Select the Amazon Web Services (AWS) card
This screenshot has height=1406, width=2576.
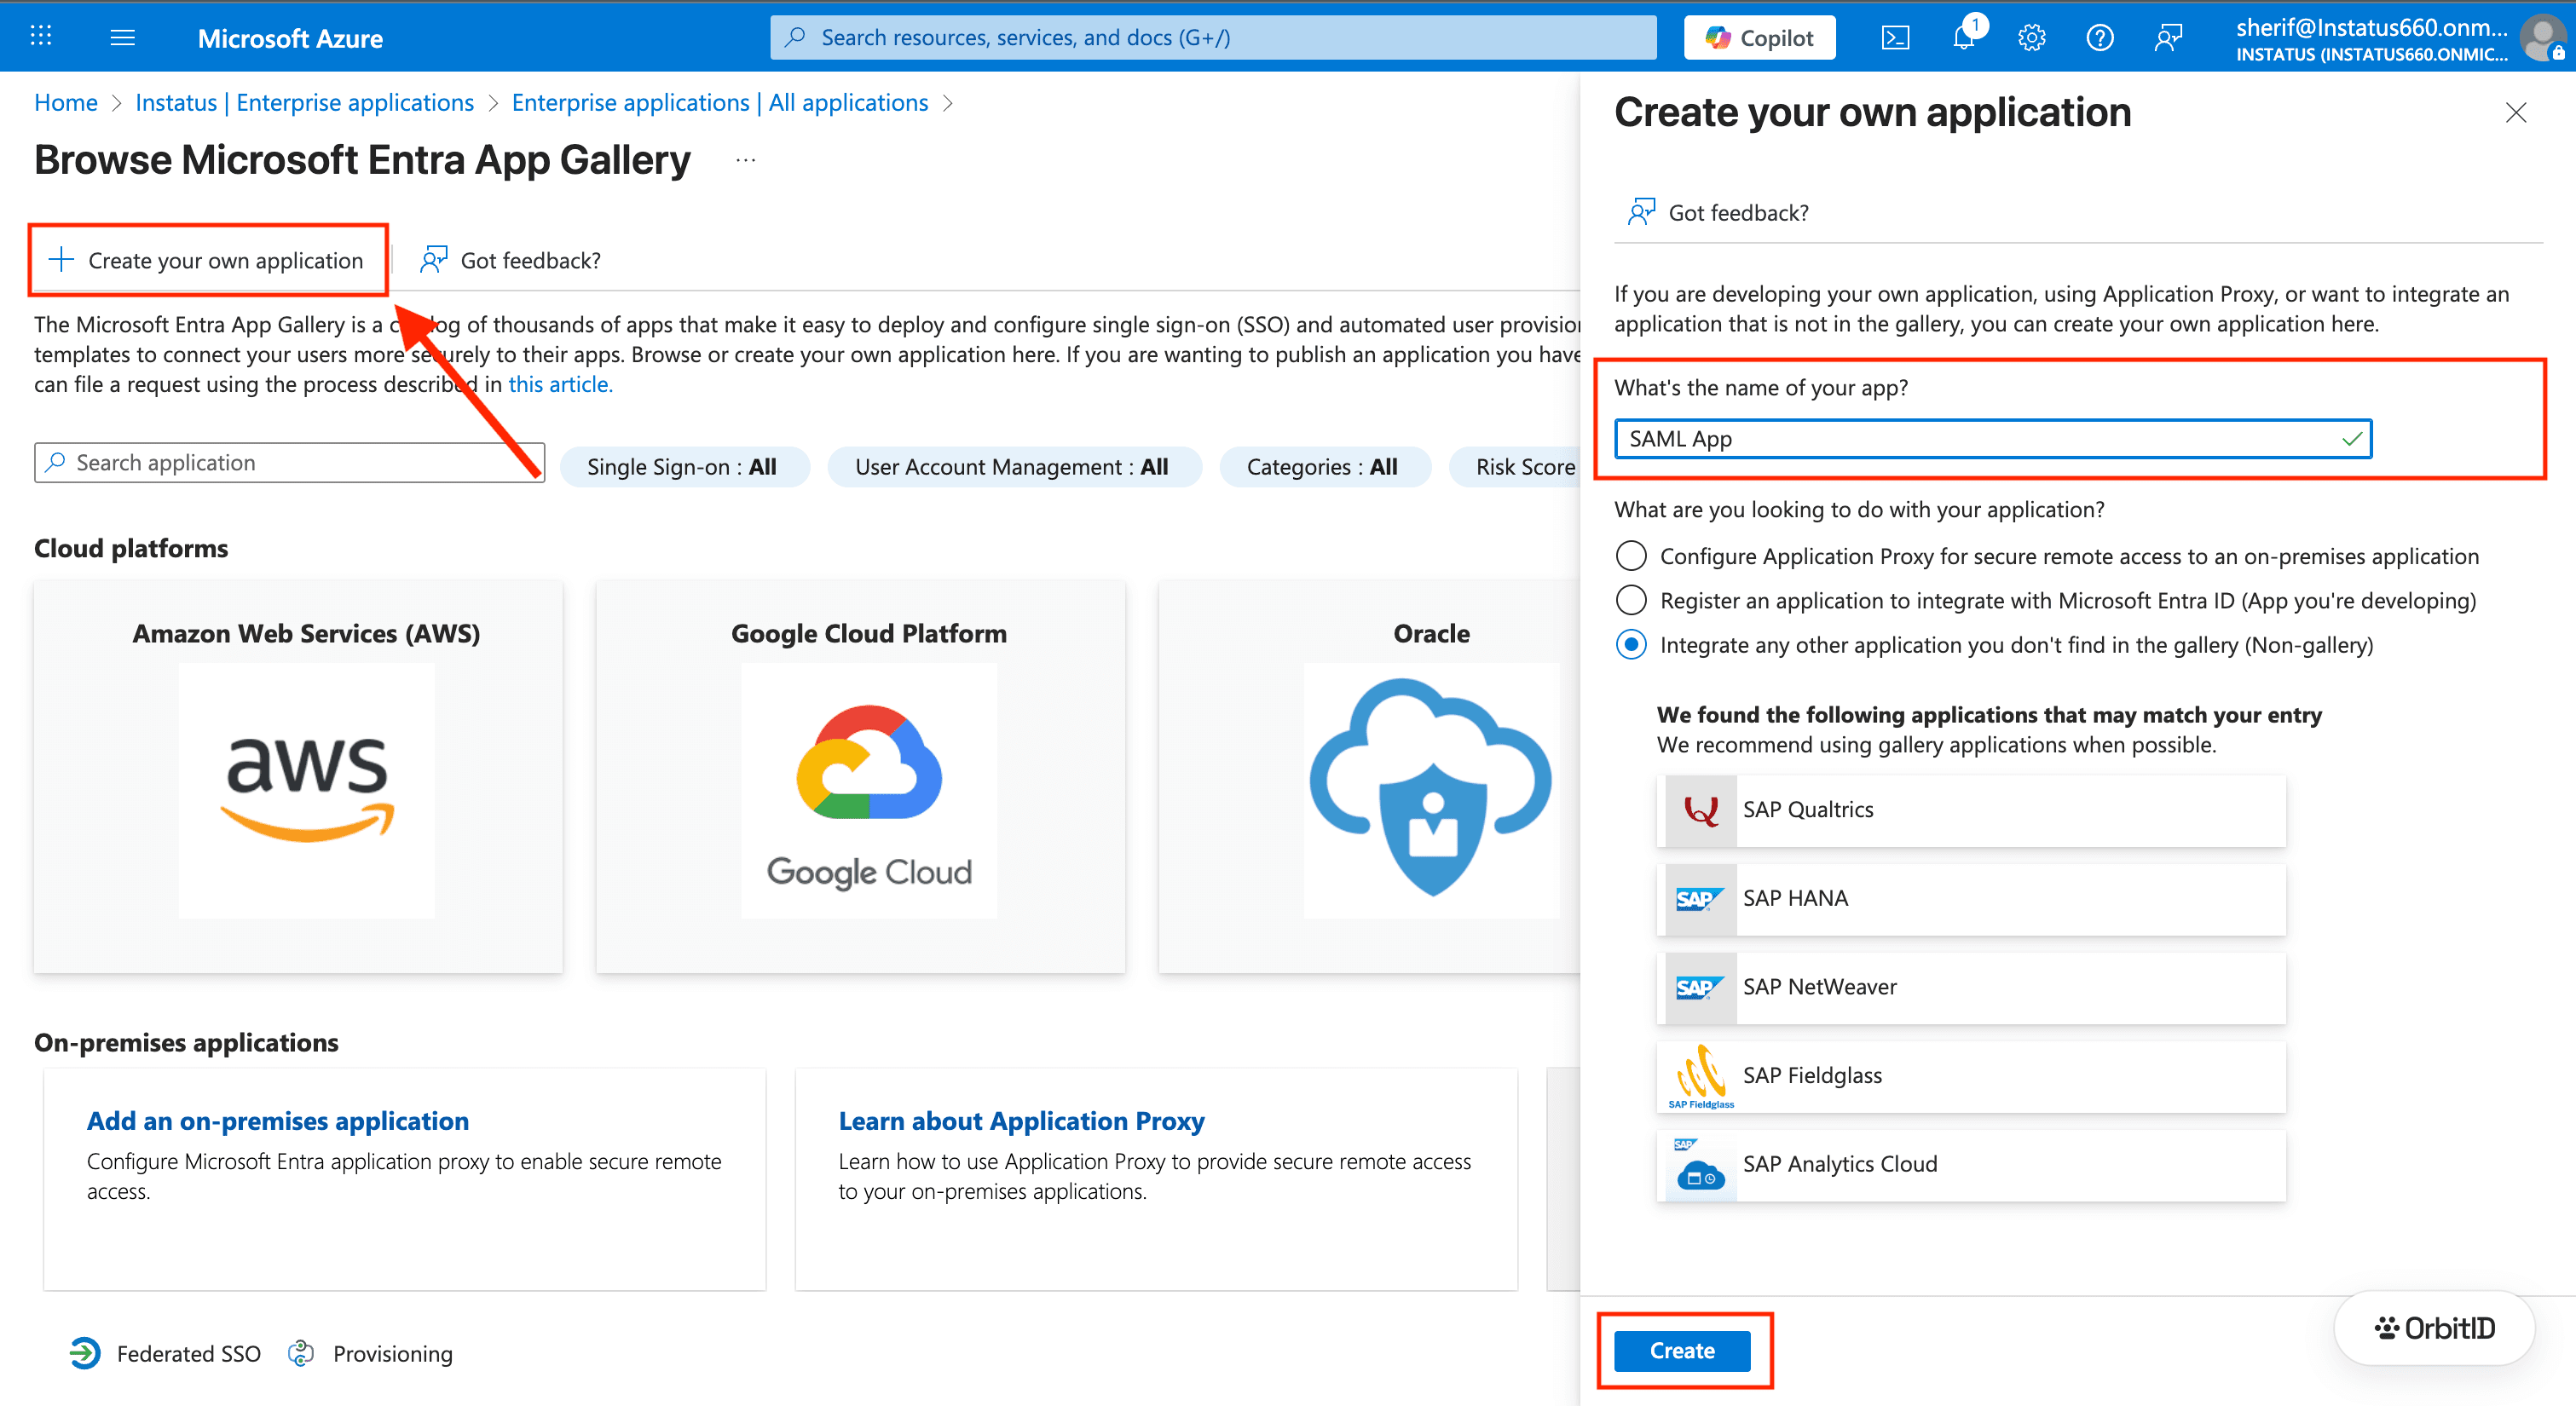(x=298, y=776)
